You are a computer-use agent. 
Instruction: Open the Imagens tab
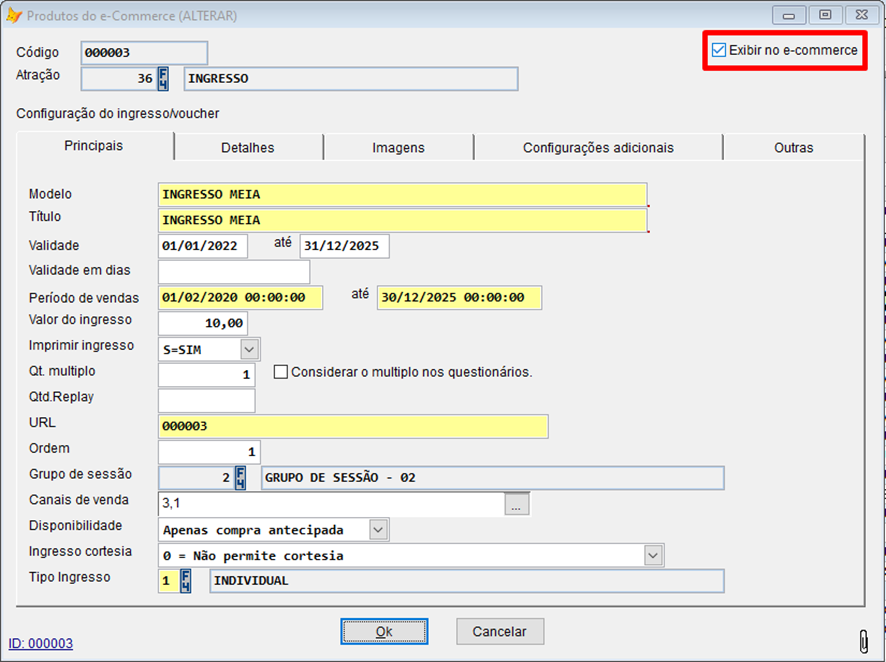(398, 147)
